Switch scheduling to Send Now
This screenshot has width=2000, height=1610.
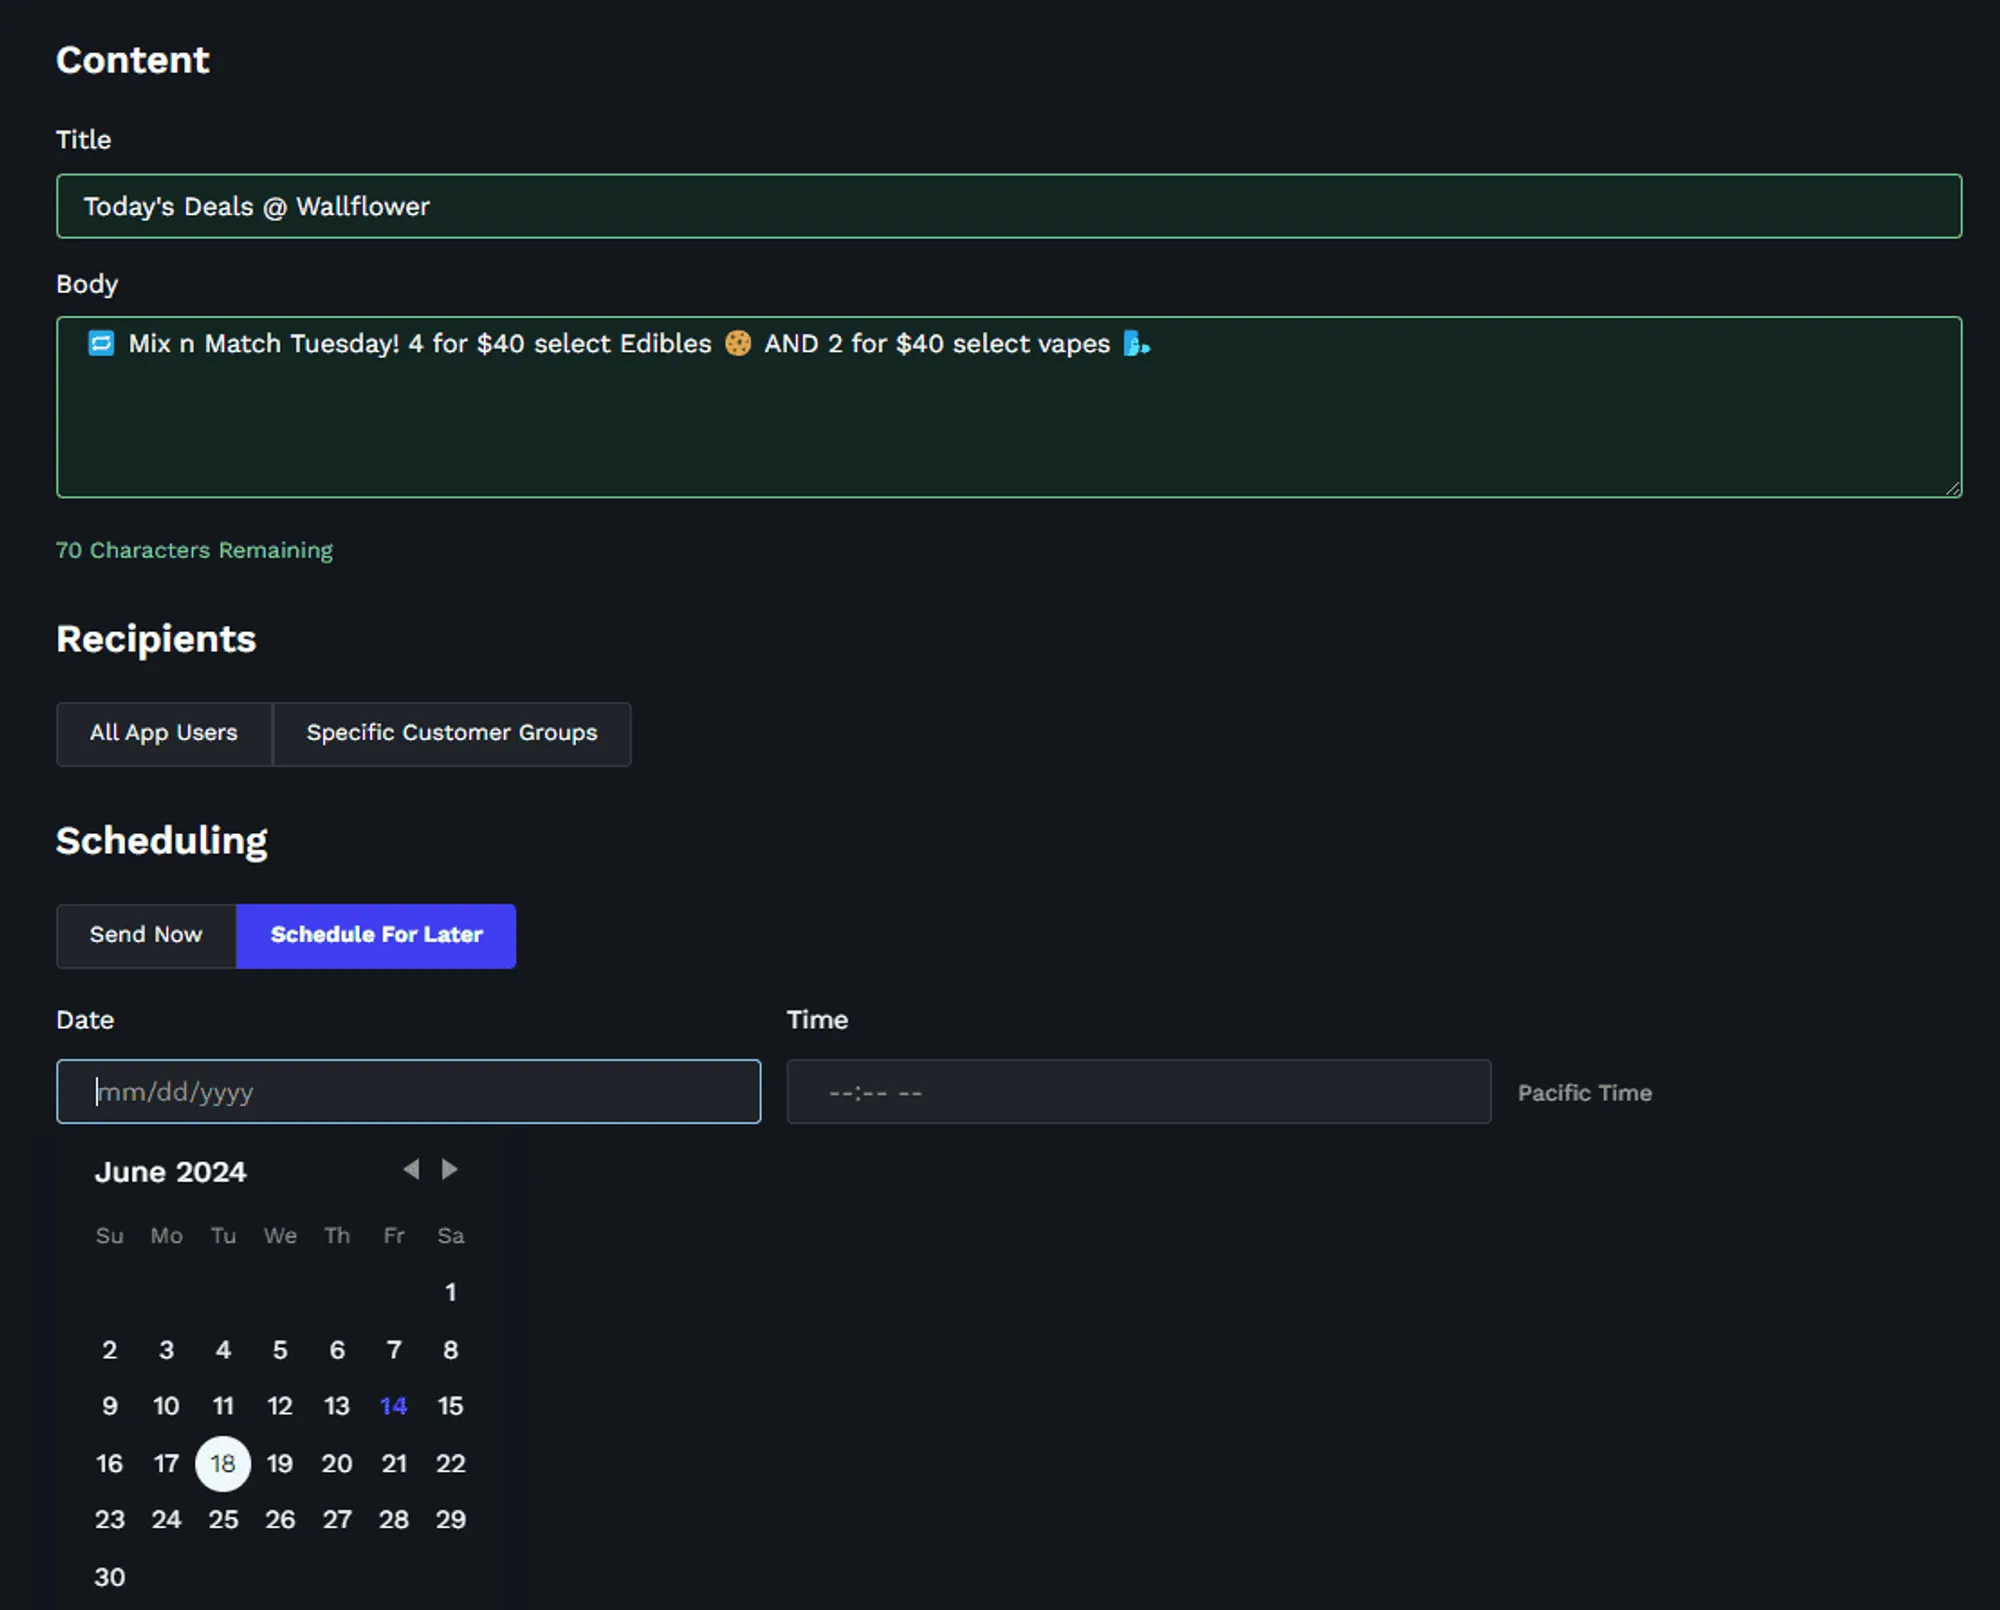click(x=146, y=935)
